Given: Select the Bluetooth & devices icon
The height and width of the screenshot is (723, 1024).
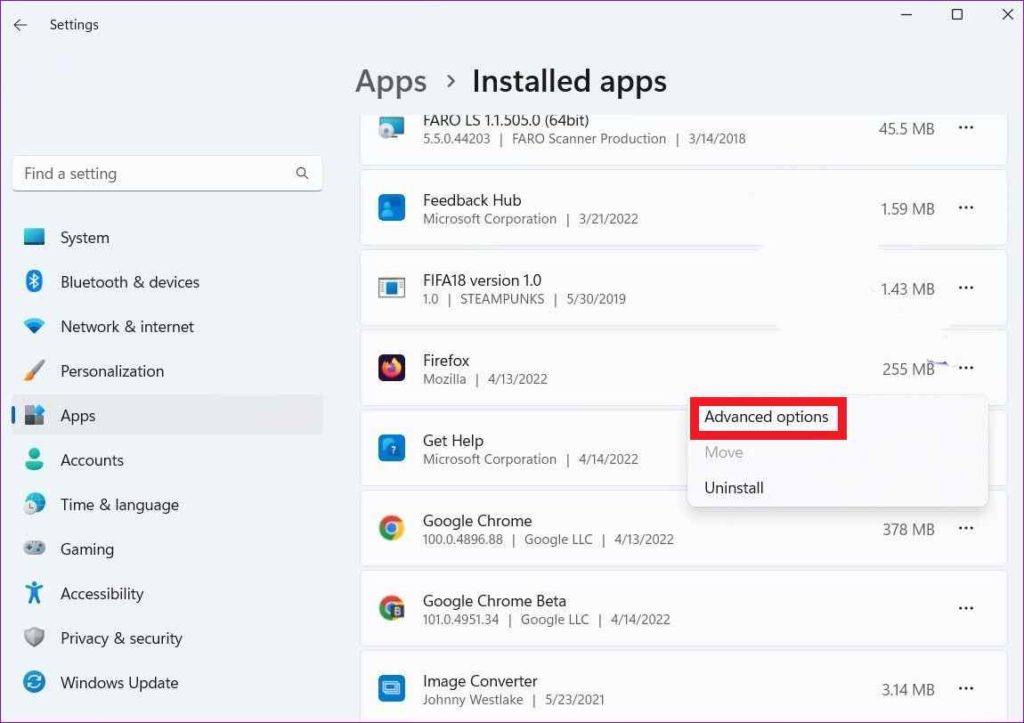Looking at the screenshot, I should 34,281.
